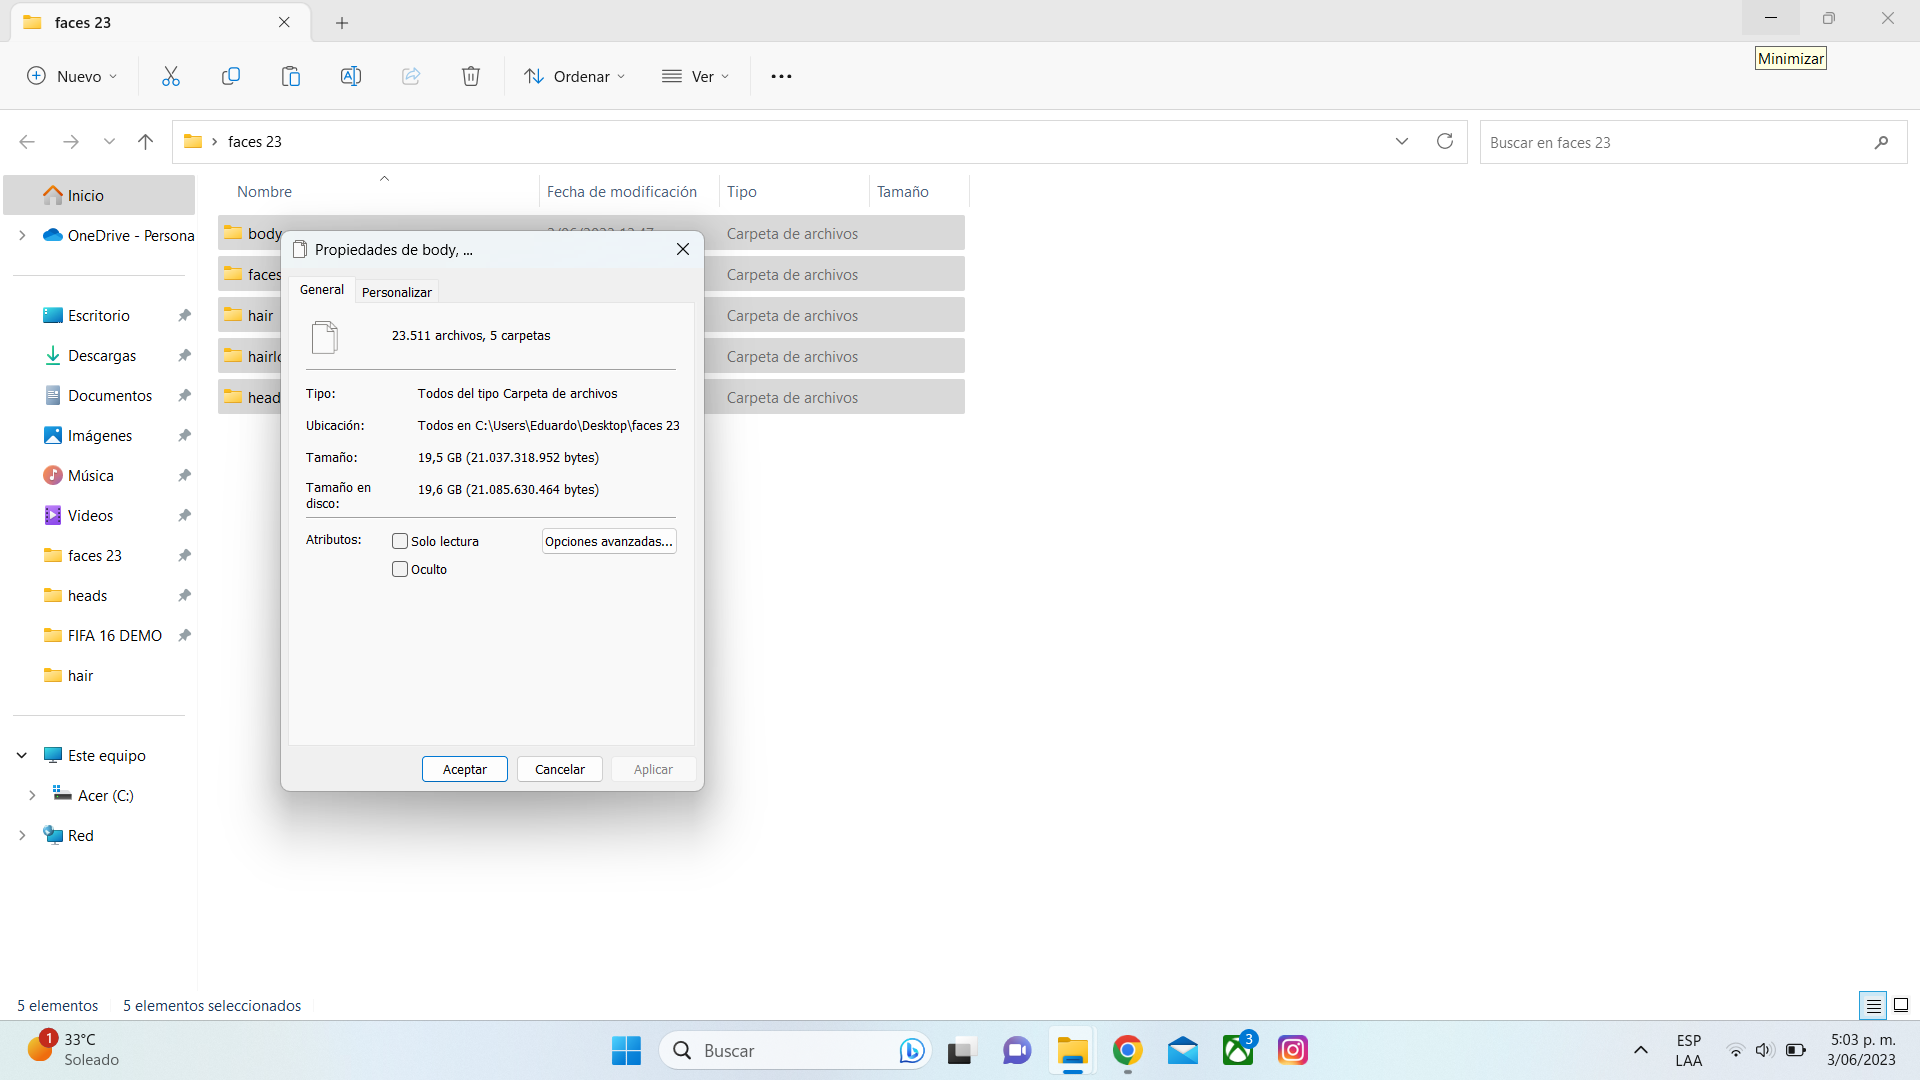Viewport: 1920px width, 1080px height.
Task: Click the Cut (scissors) toolbar icon
Action: (171, 76)
